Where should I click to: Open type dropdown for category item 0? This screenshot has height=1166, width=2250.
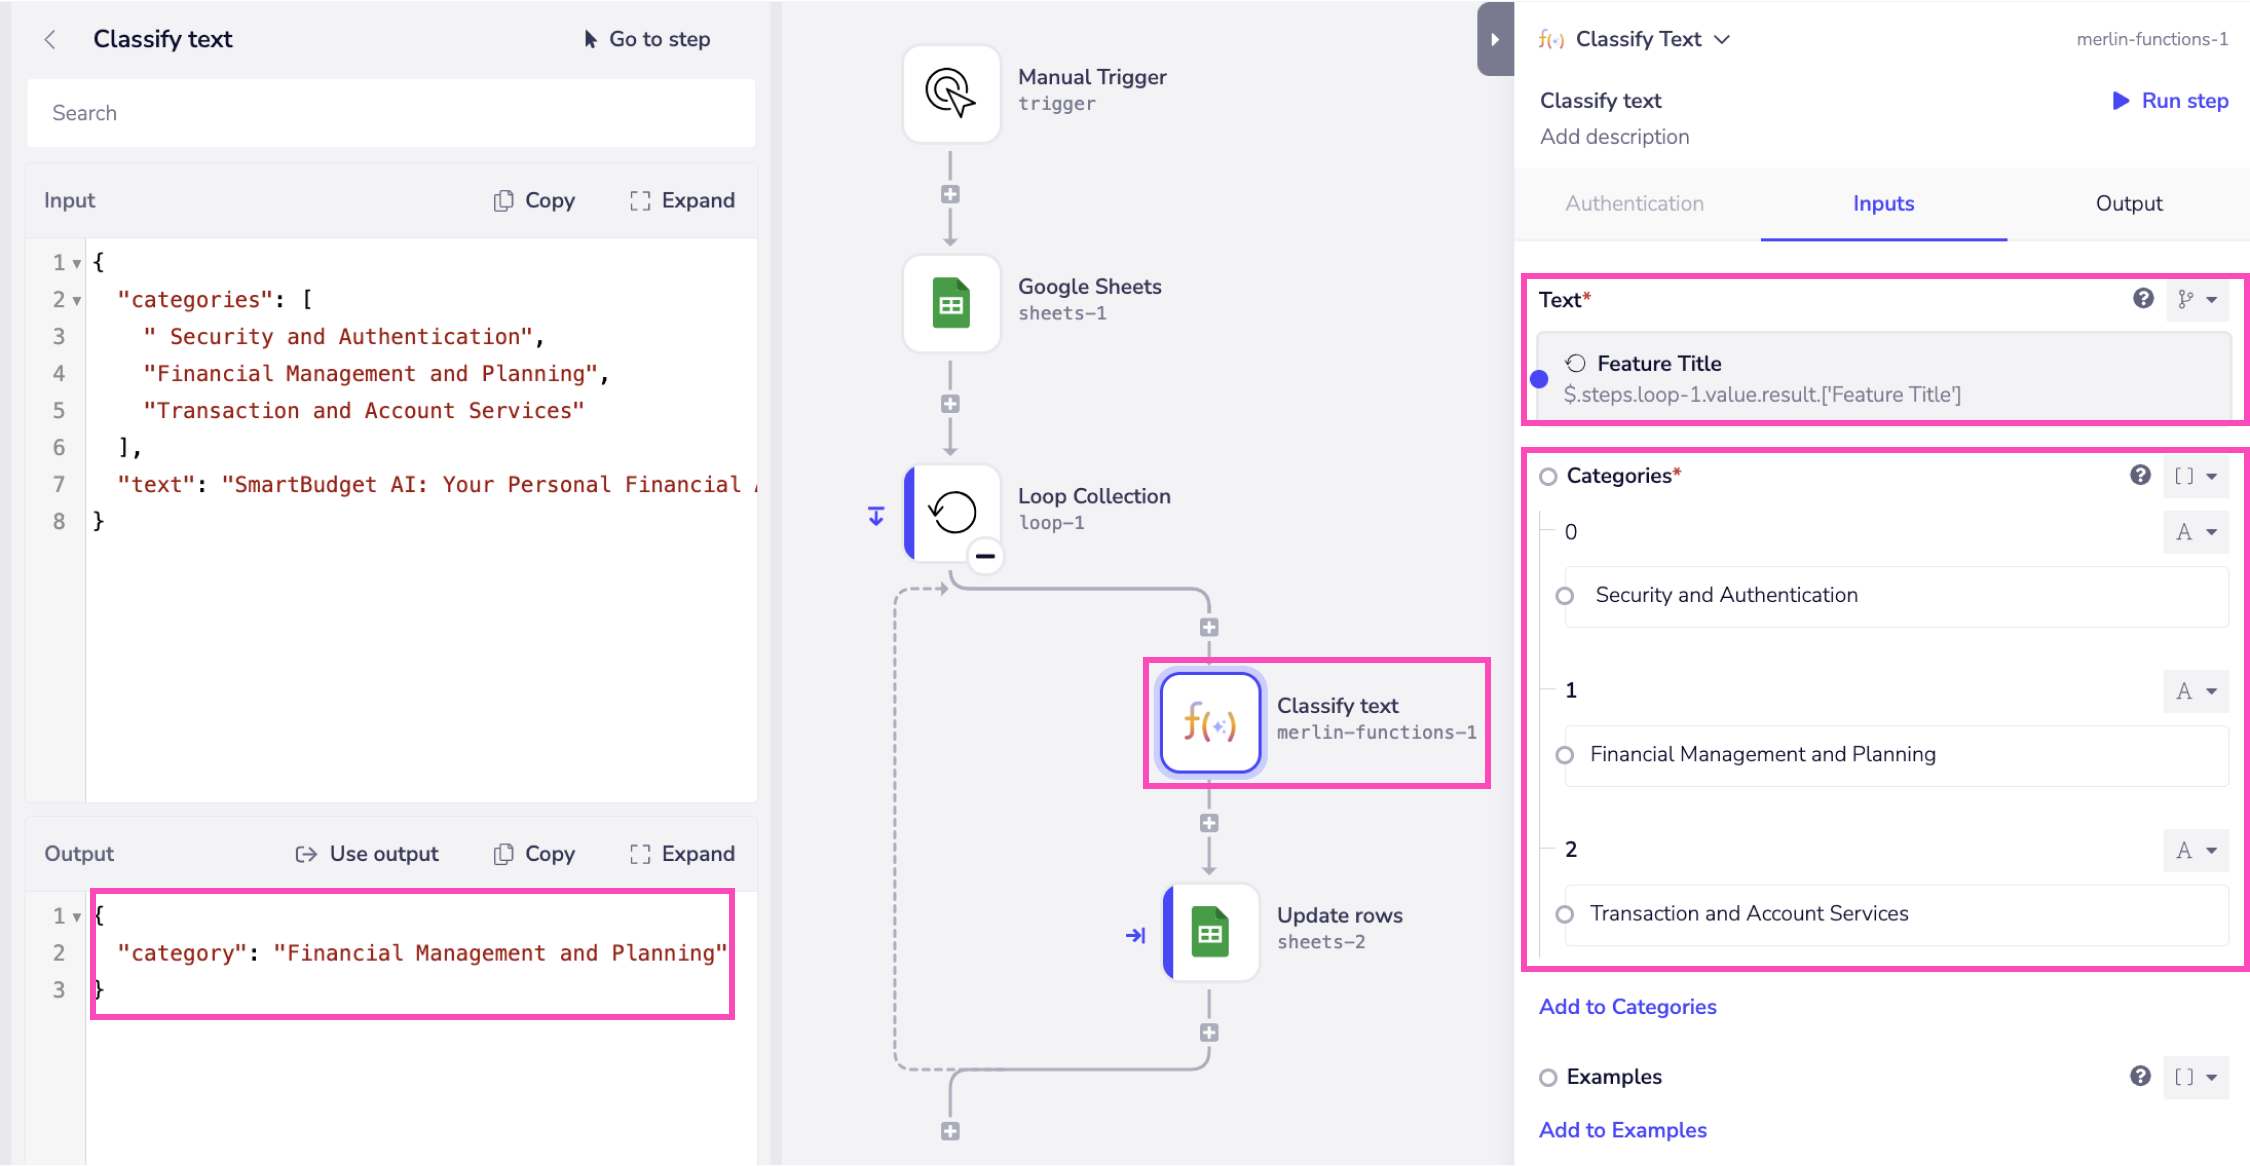2196,532
